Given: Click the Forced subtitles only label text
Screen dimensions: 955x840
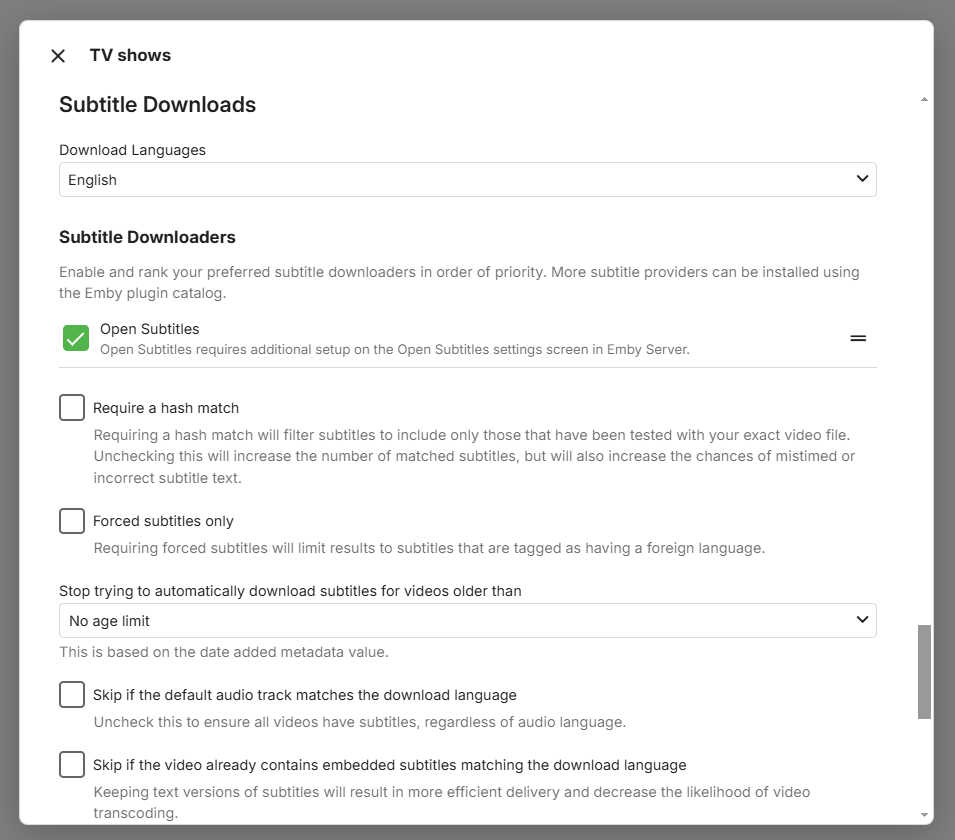Looking at the screenshot, I should [163, 521].
